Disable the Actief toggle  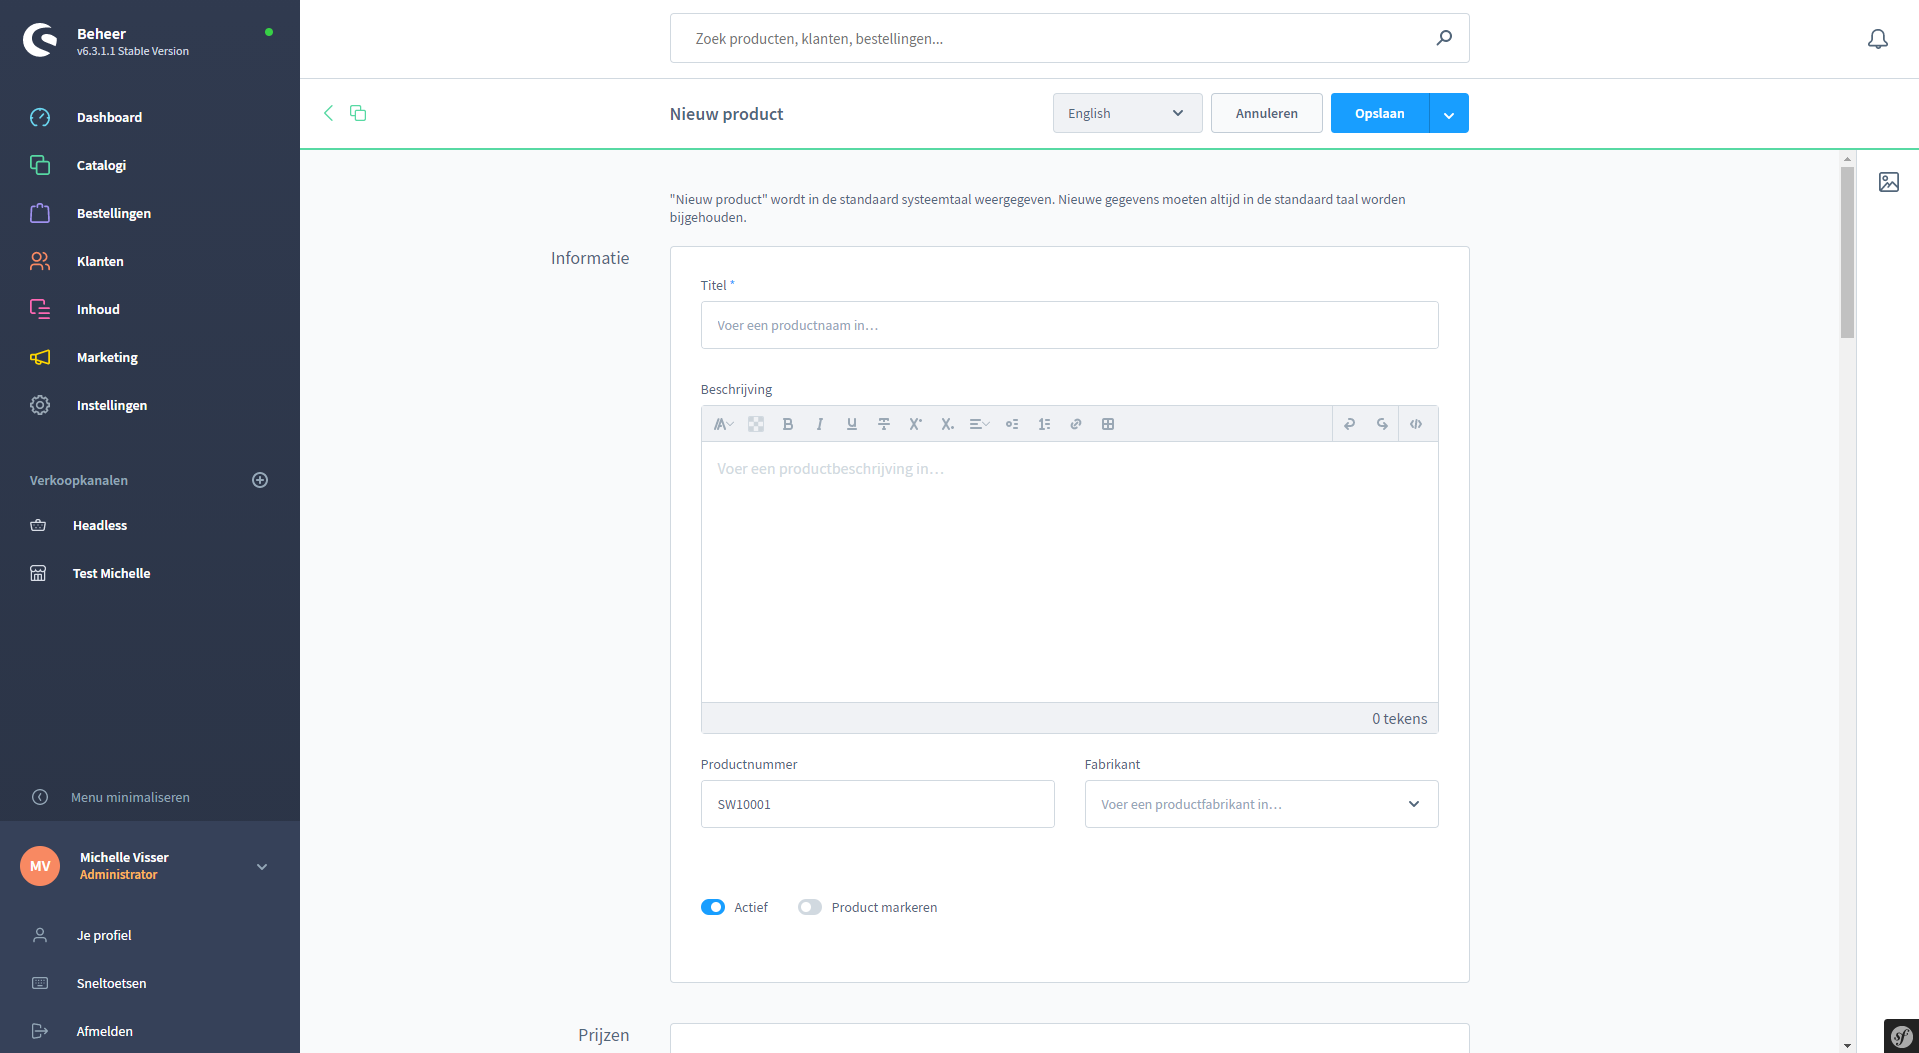[x=713, y=907]
